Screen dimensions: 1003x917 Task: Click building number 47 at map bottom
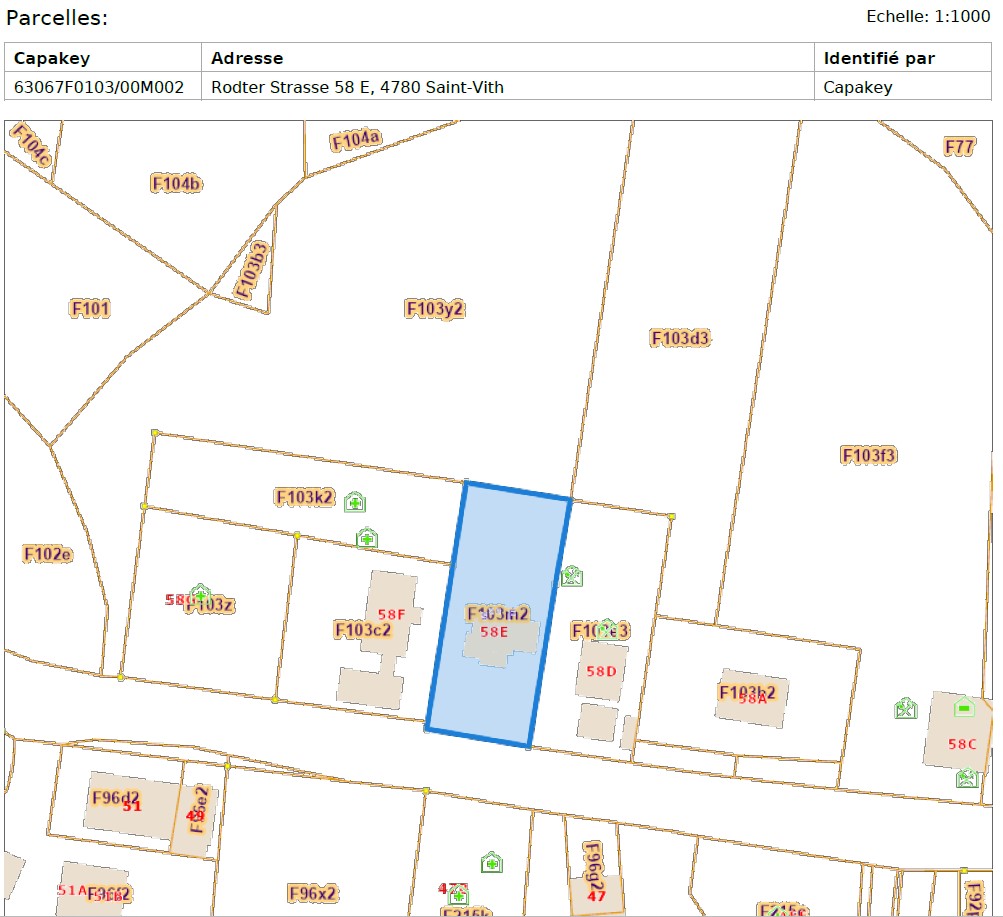(597, 895)
